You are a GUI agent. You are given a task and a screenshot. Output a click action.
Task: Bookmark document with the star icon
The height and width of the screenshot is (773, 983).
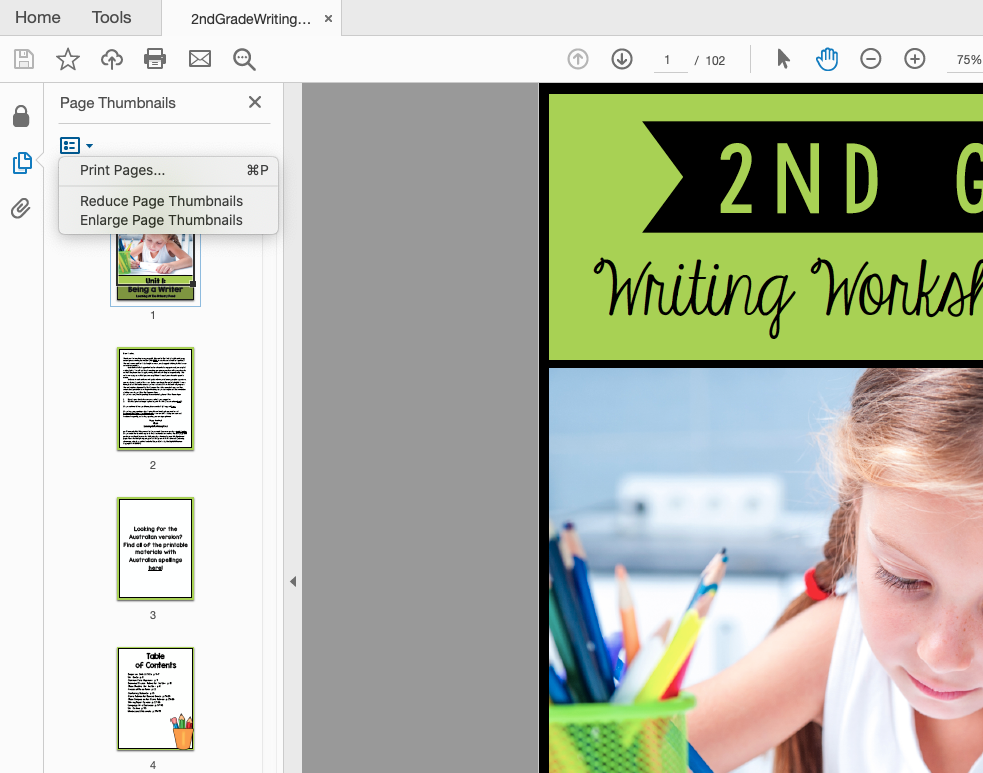[68, 59]
